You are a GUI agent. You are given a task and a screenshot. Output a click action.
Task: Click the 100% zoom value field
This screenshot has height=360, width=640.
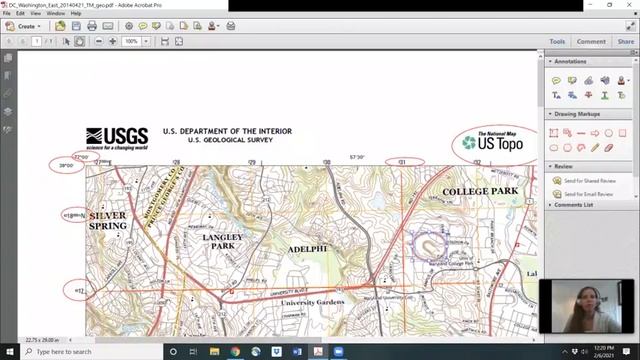point(131,41)
